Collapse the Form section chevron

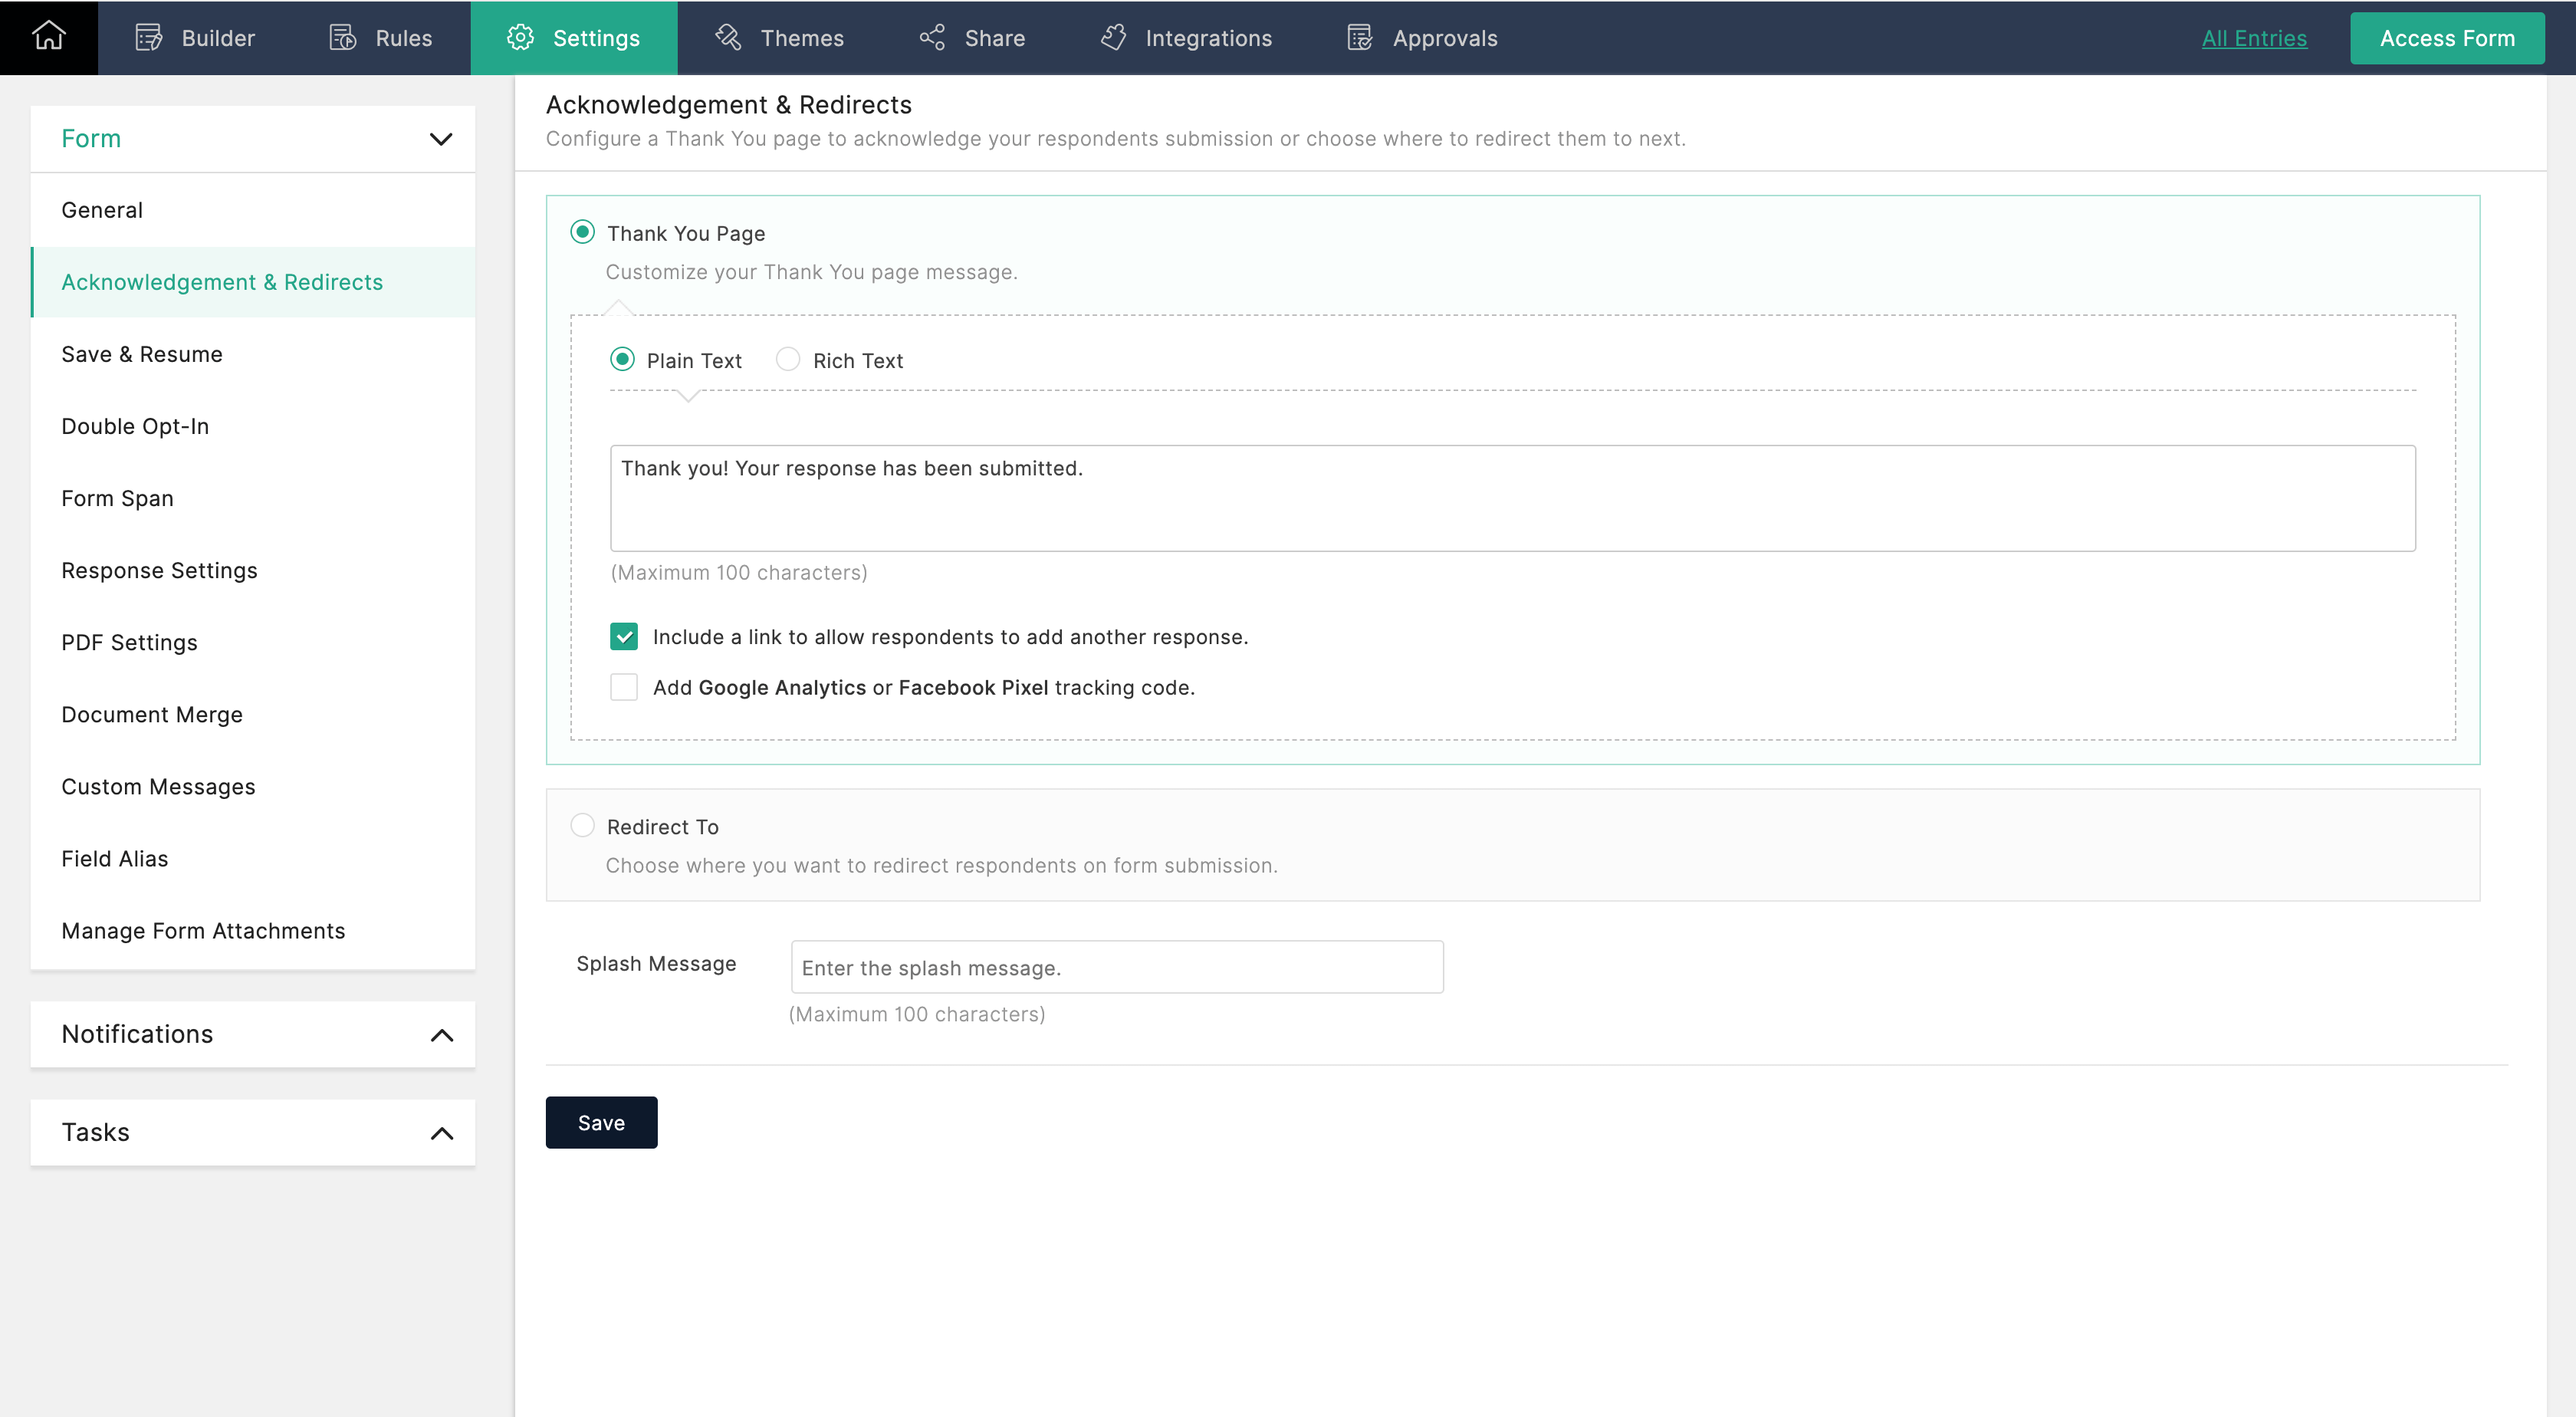point(441,139)
